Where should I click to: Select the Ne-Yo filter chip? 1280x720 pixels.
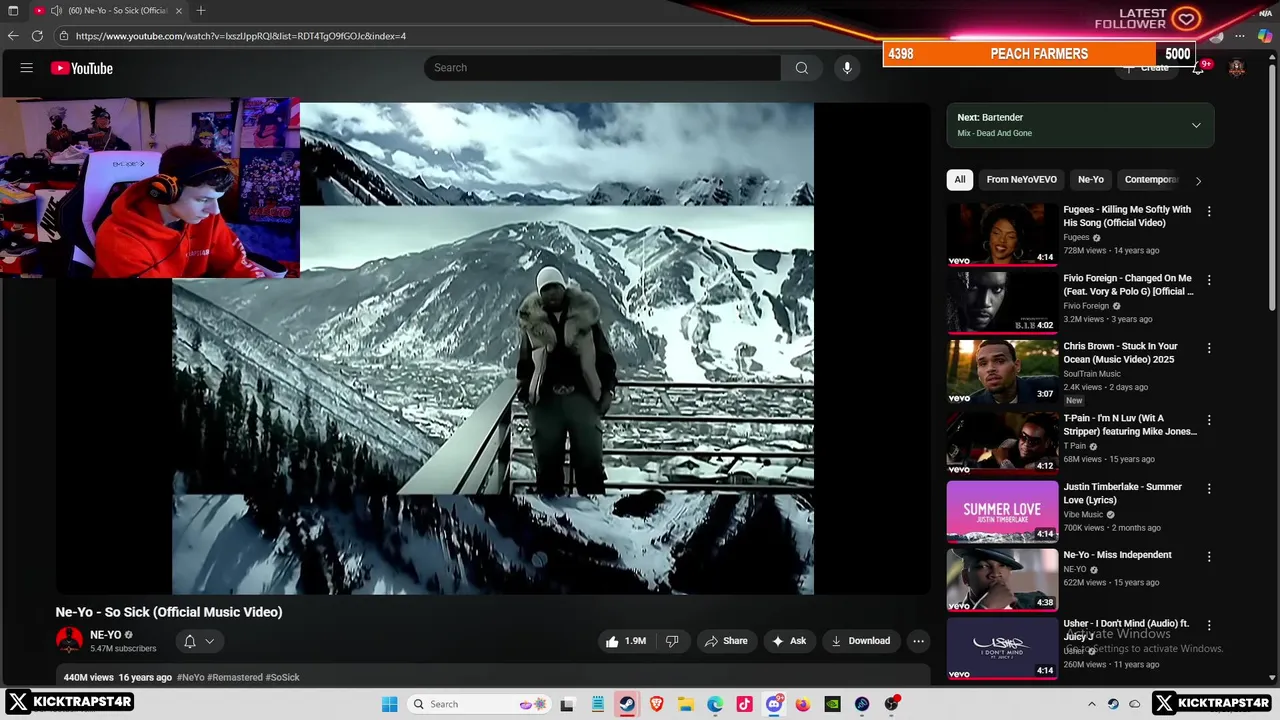[1091, 180]
